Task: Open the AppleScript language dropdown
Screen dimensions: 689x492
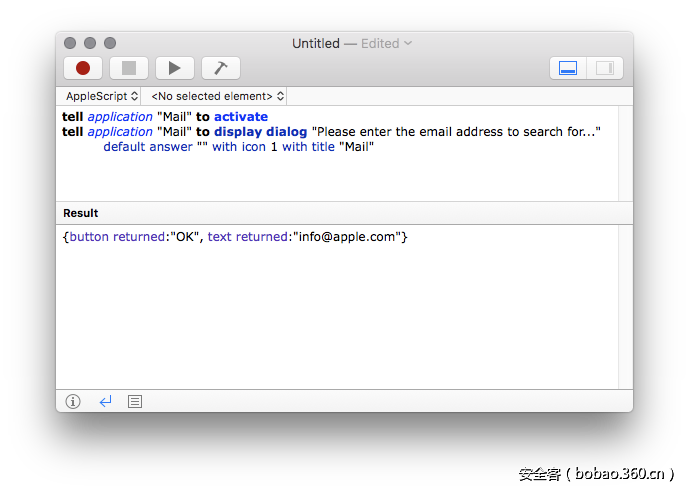Action: [x=98, y=96]
